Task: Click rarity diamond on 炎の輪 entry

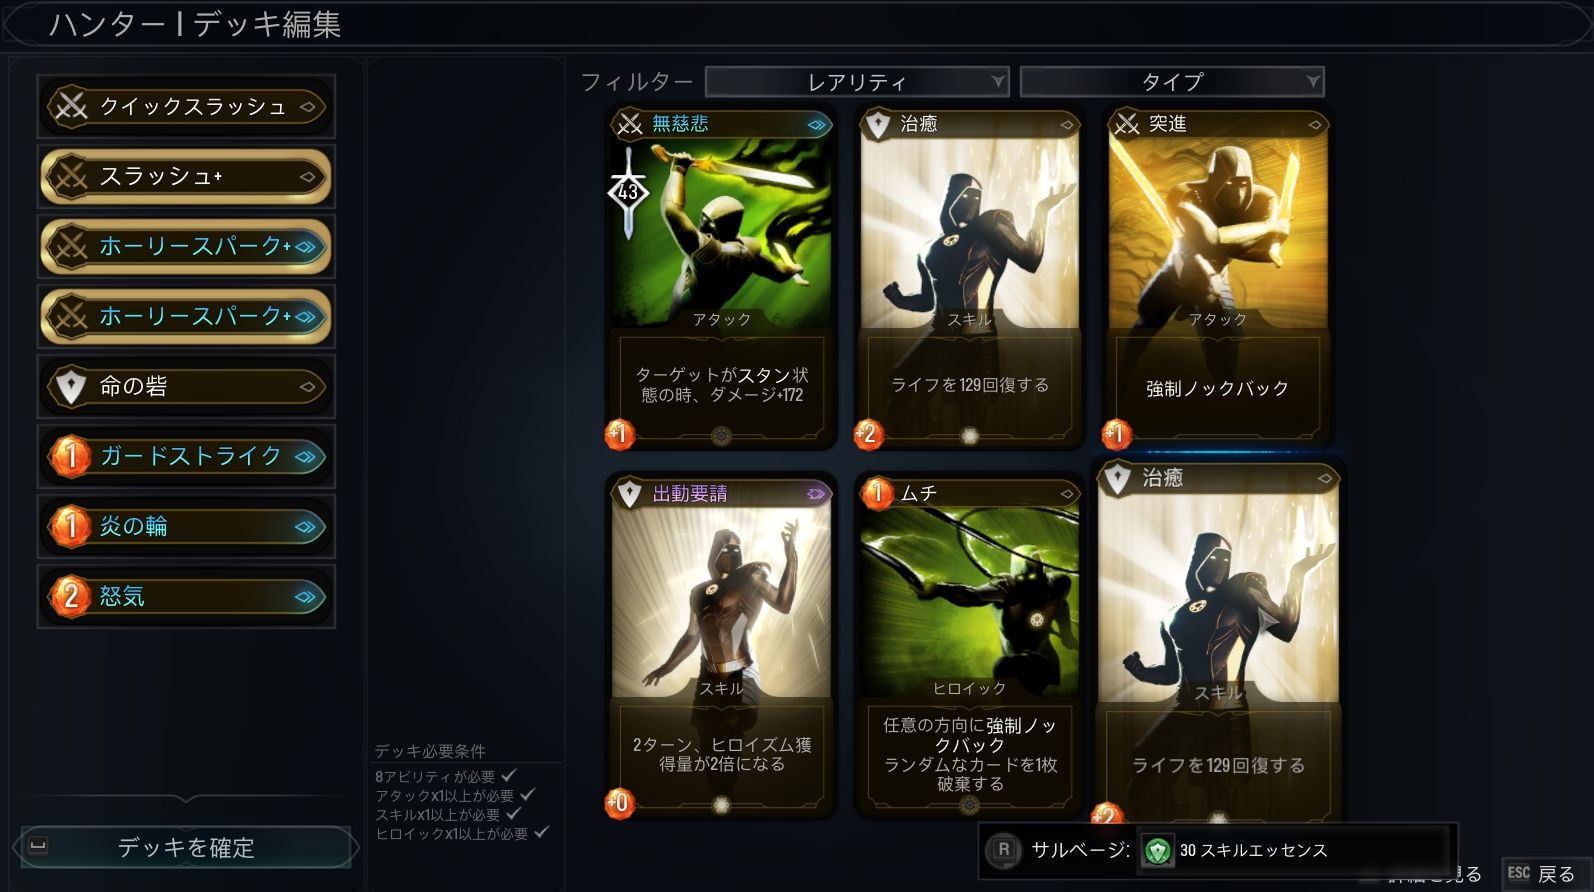Action: [x=305, y=527]
